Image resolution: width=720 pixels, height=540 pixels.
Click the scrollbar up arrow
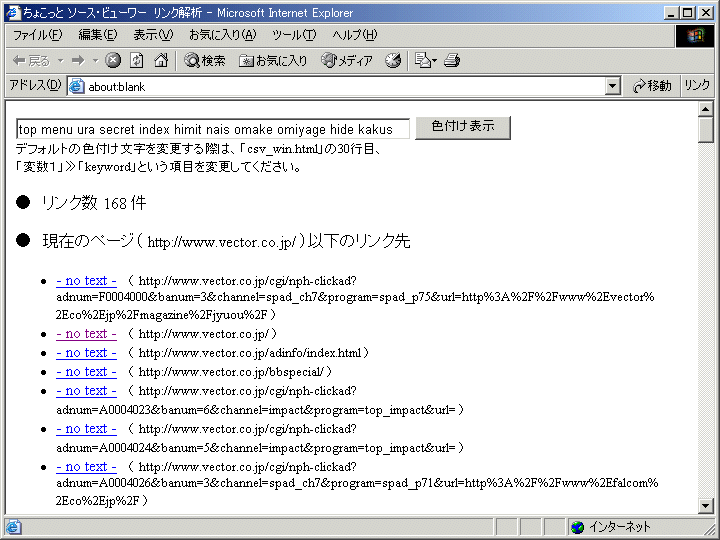click(705, 109)
